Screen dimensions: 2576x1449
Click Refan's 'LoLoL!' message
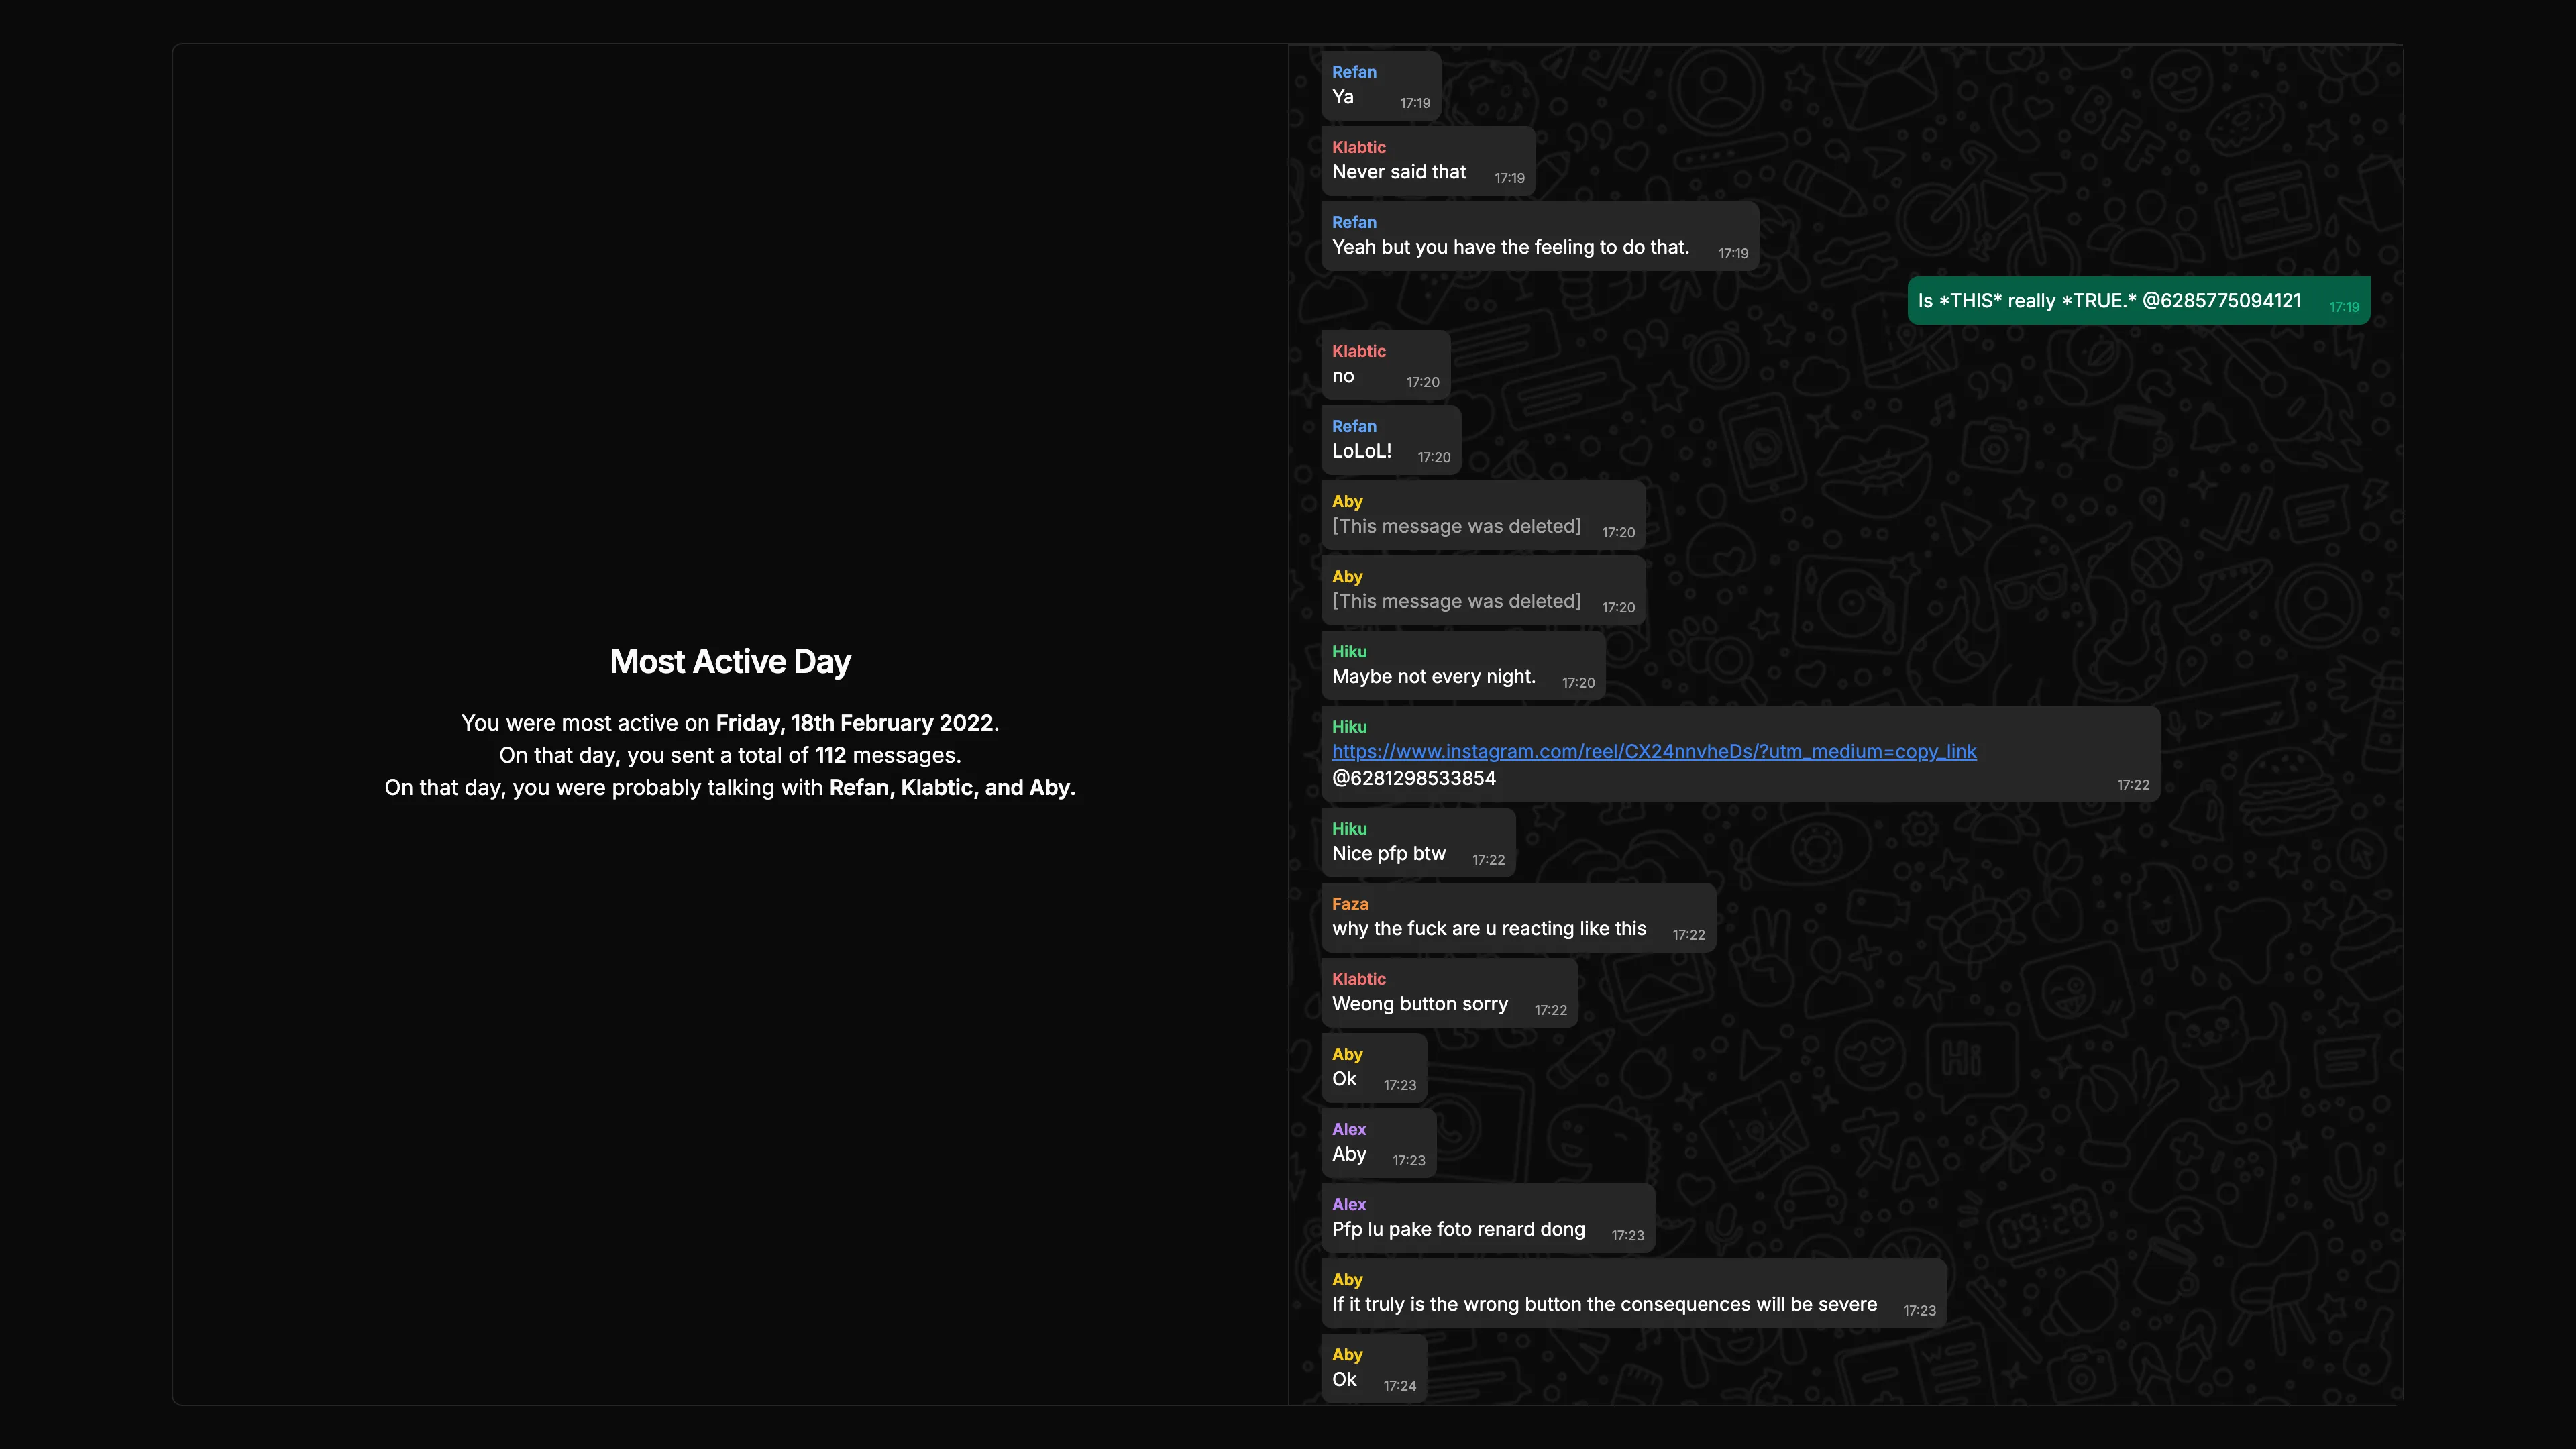coord(1389,441)
